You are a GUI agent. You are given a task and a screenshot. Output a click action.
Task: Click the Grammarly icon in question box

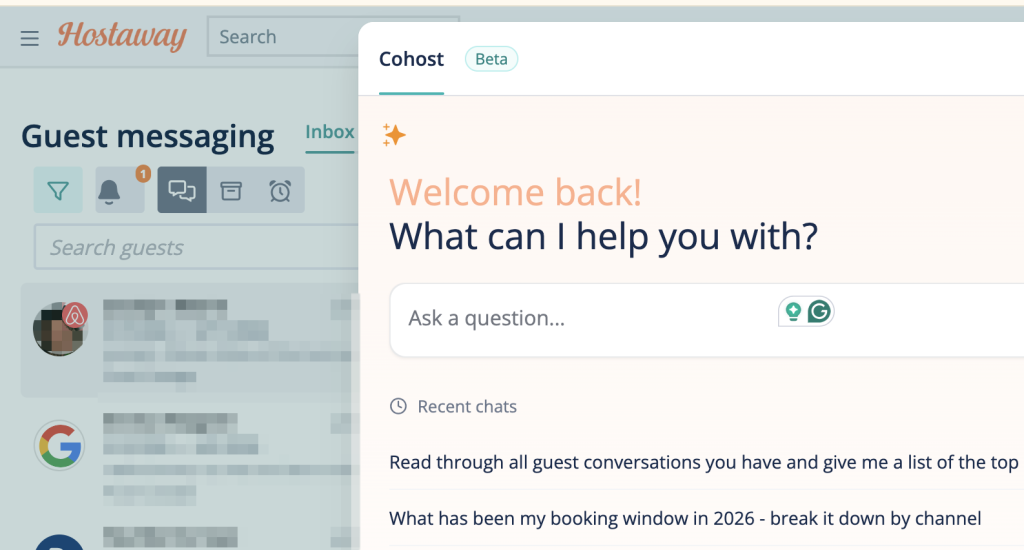pos(819,312)
